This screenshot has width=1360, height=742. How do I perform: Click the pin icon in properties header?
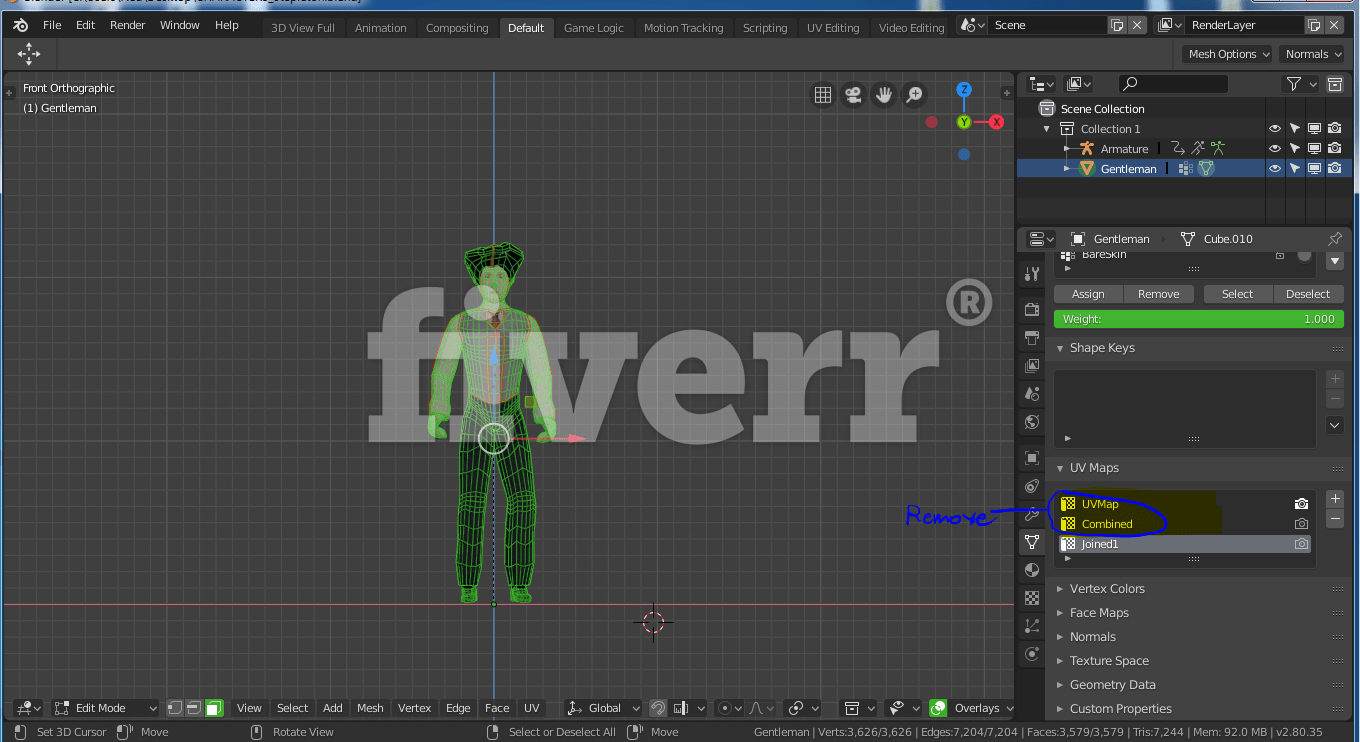pyautogui.click(x=1335, y=239)
